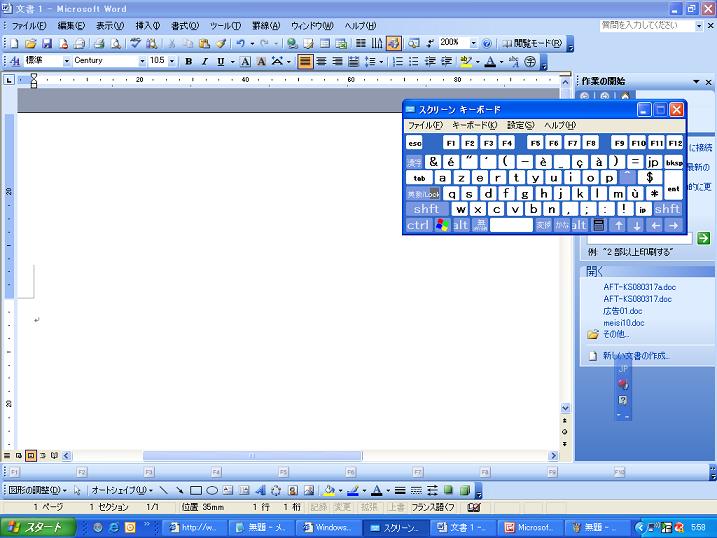Toggle right alignment
Viewport: 717px width, 538px height.
(x=337, y=61)
